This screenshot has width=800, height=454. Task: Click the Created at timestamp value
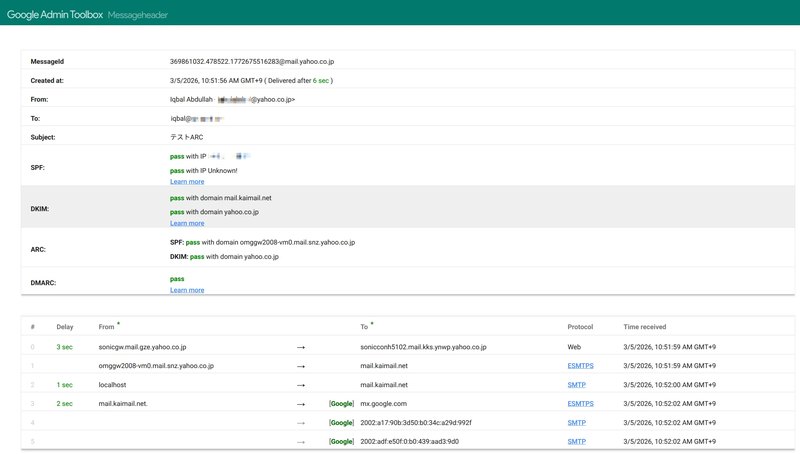pyautogui.click(x=252, y=81)
